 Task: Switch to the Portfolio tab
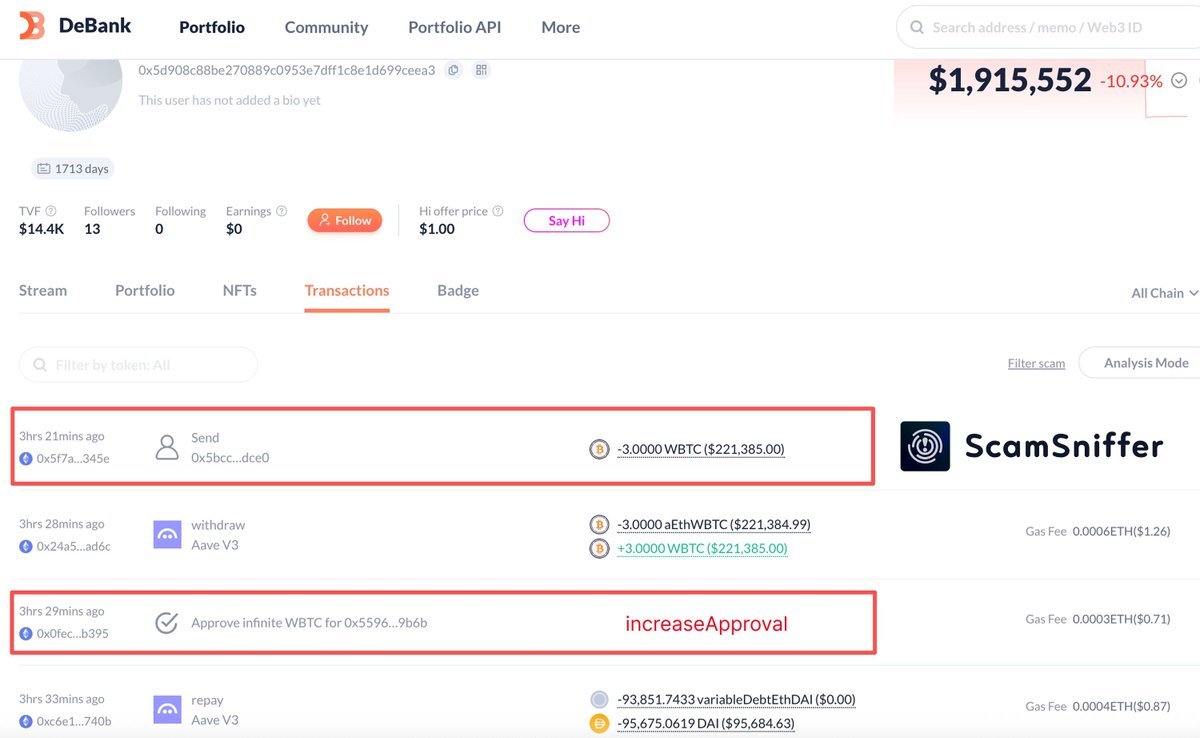(x=145, y=290)
